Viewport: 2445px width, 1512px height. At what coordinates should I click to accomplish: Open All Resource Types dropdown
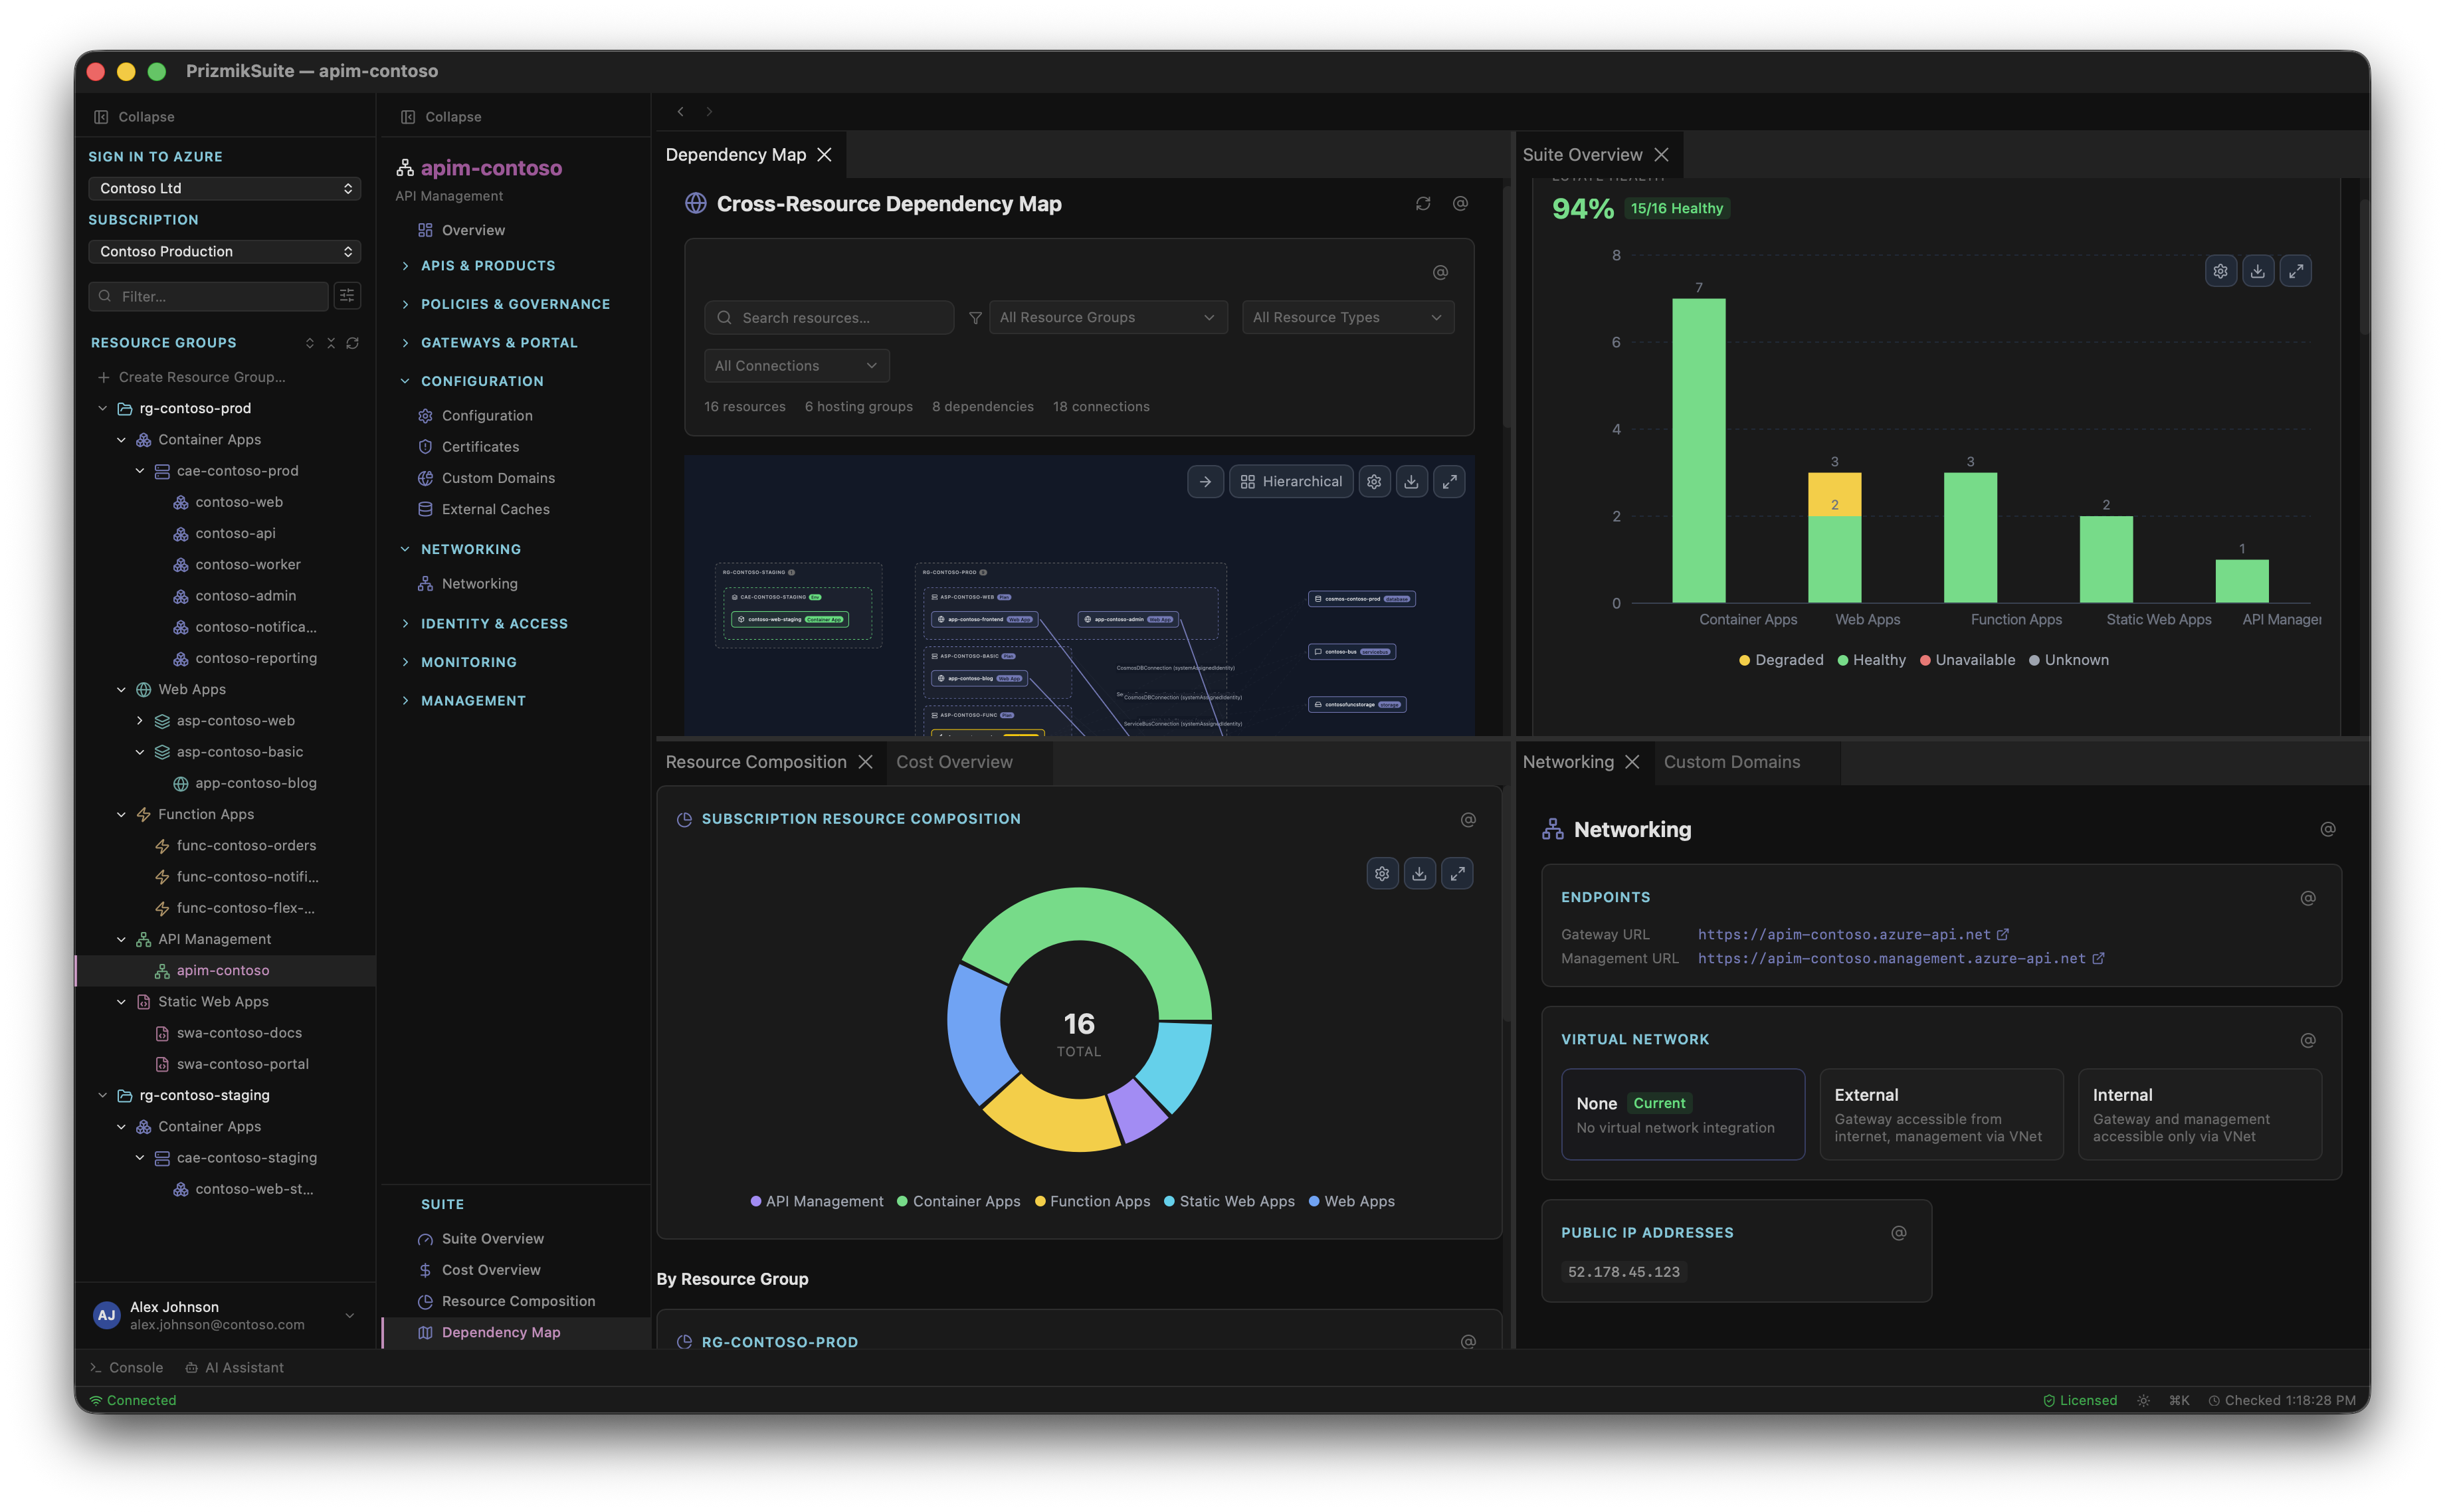[x=1347, y=318]
